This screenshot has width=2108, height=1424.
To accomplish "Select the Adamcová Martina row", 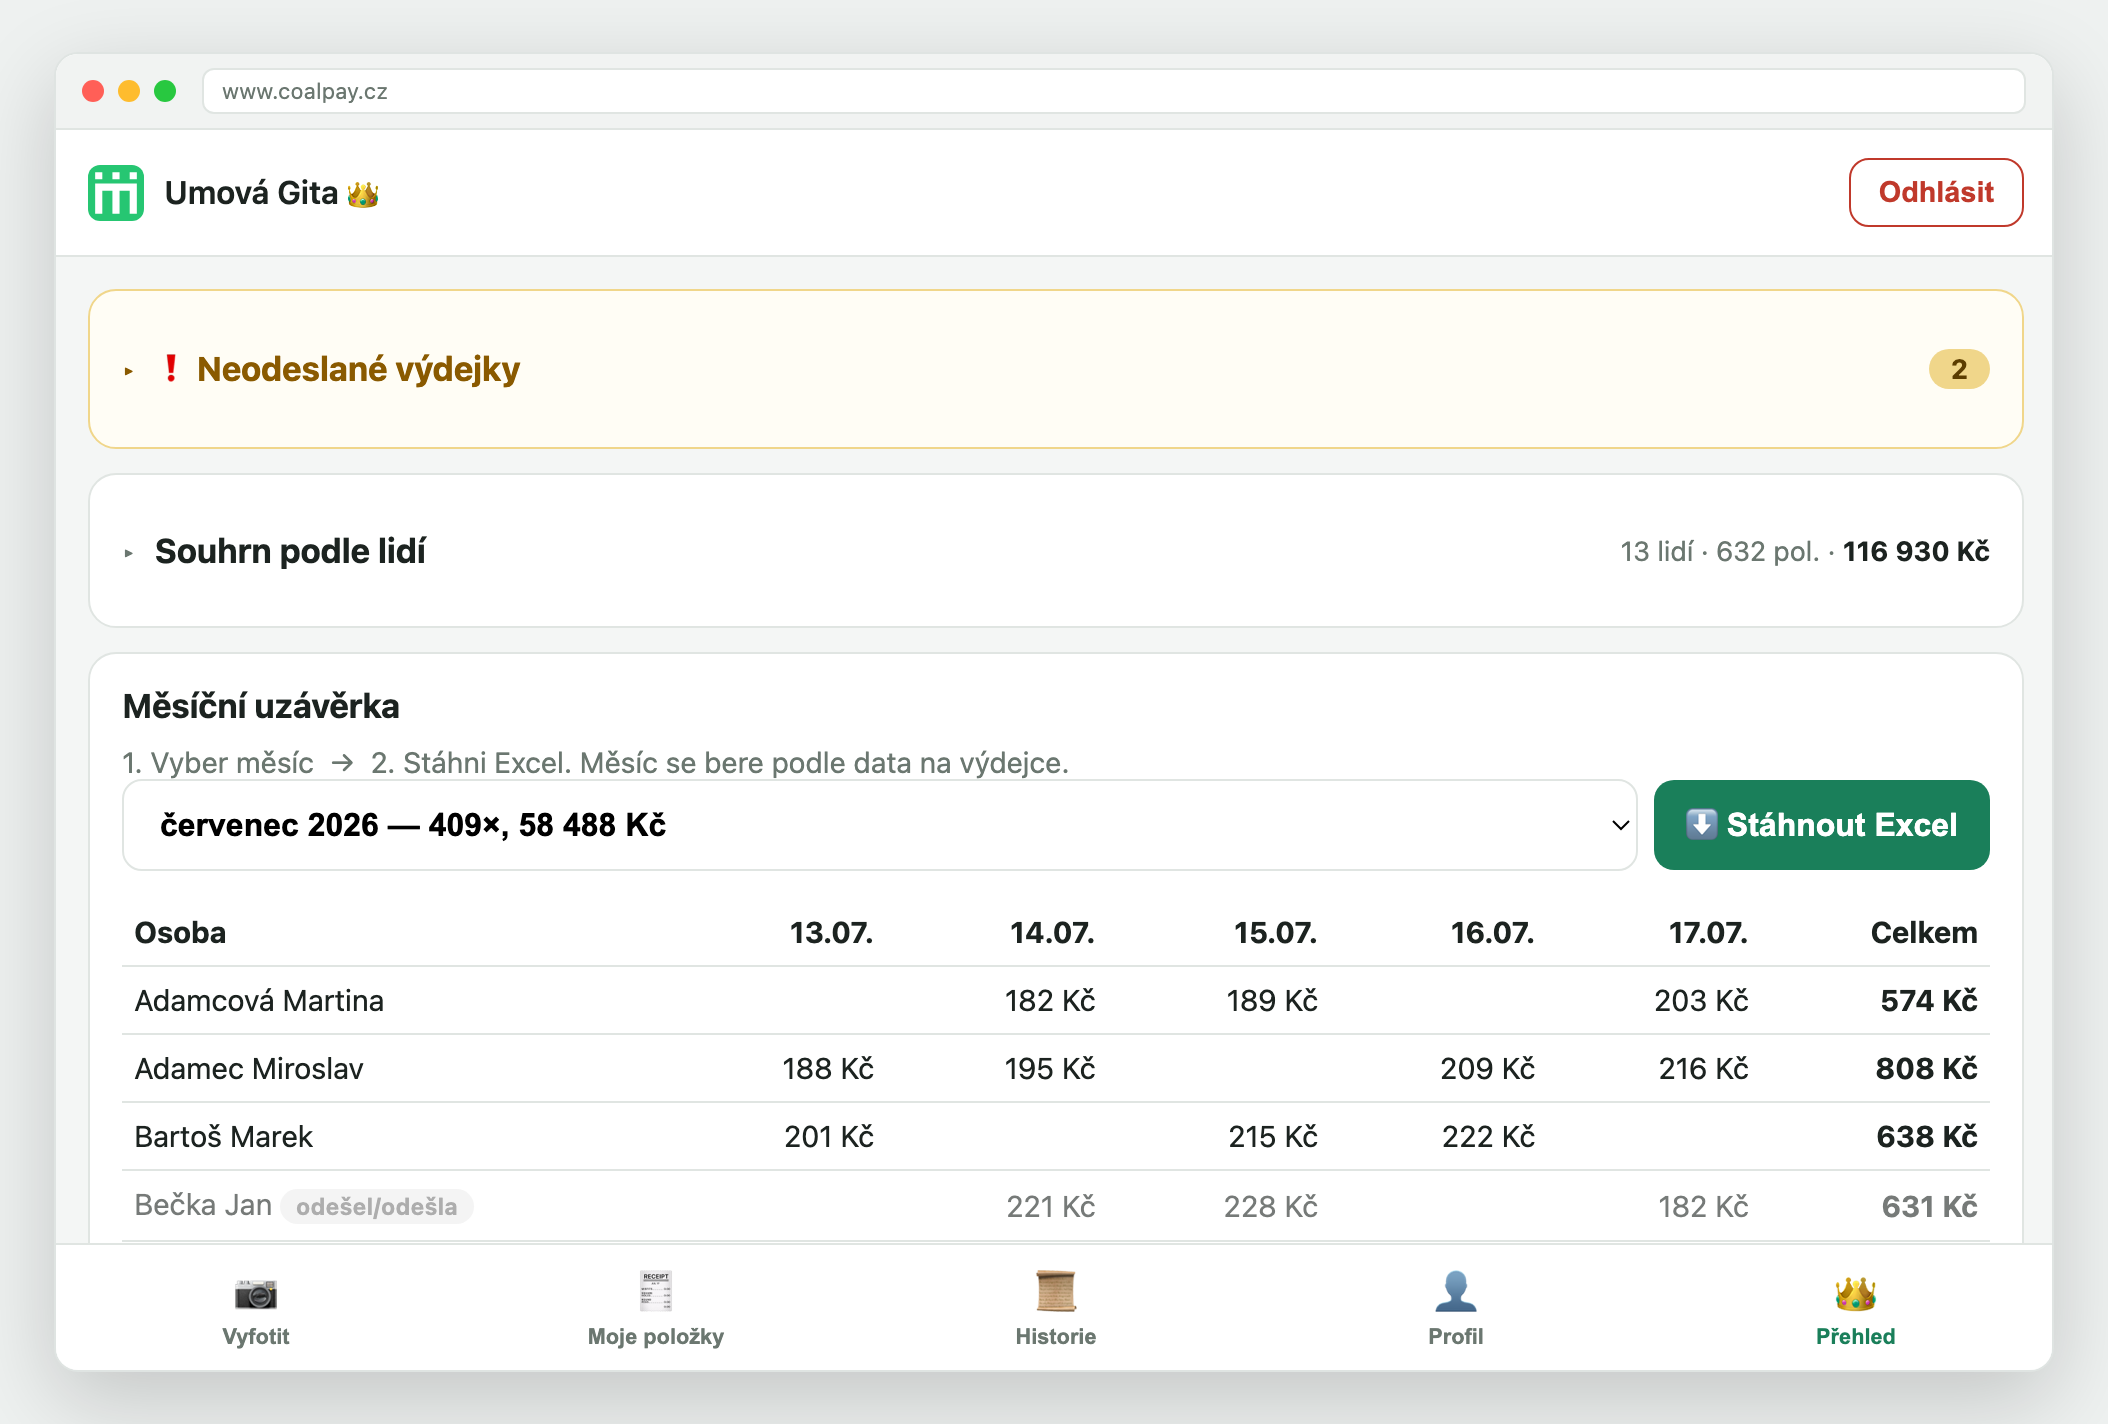I will [x=1056, y=1001].
